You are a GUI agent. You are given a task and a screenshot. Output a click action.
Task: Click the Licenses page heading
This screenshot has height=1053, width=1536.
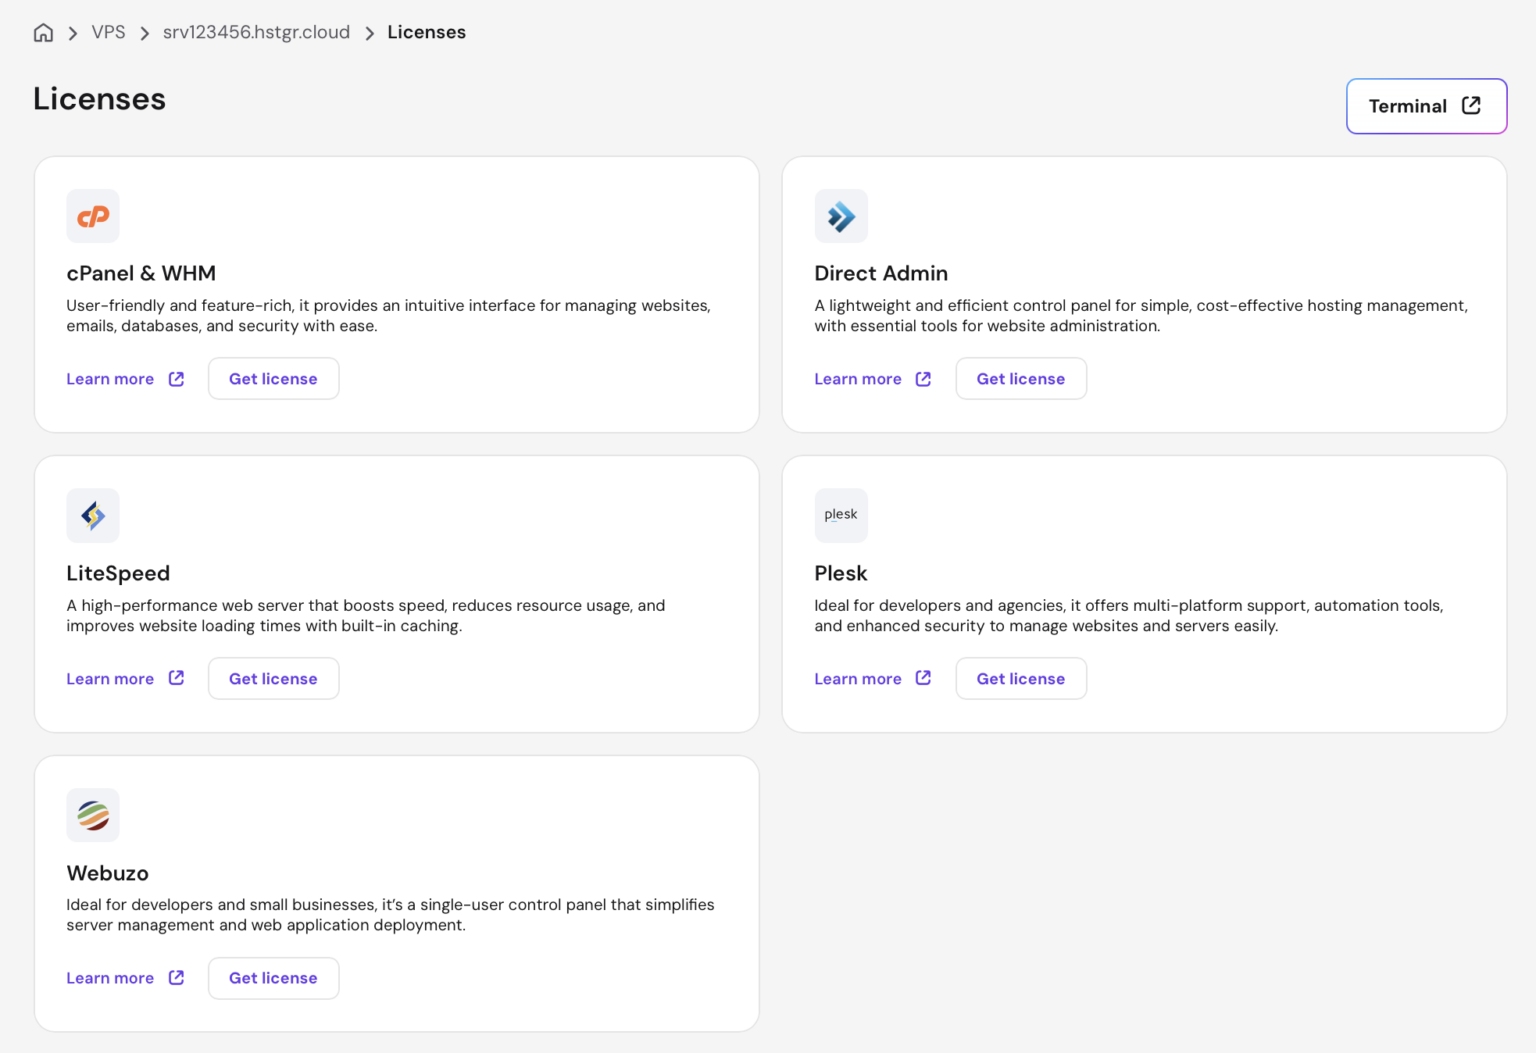click(x=99, y=99)
